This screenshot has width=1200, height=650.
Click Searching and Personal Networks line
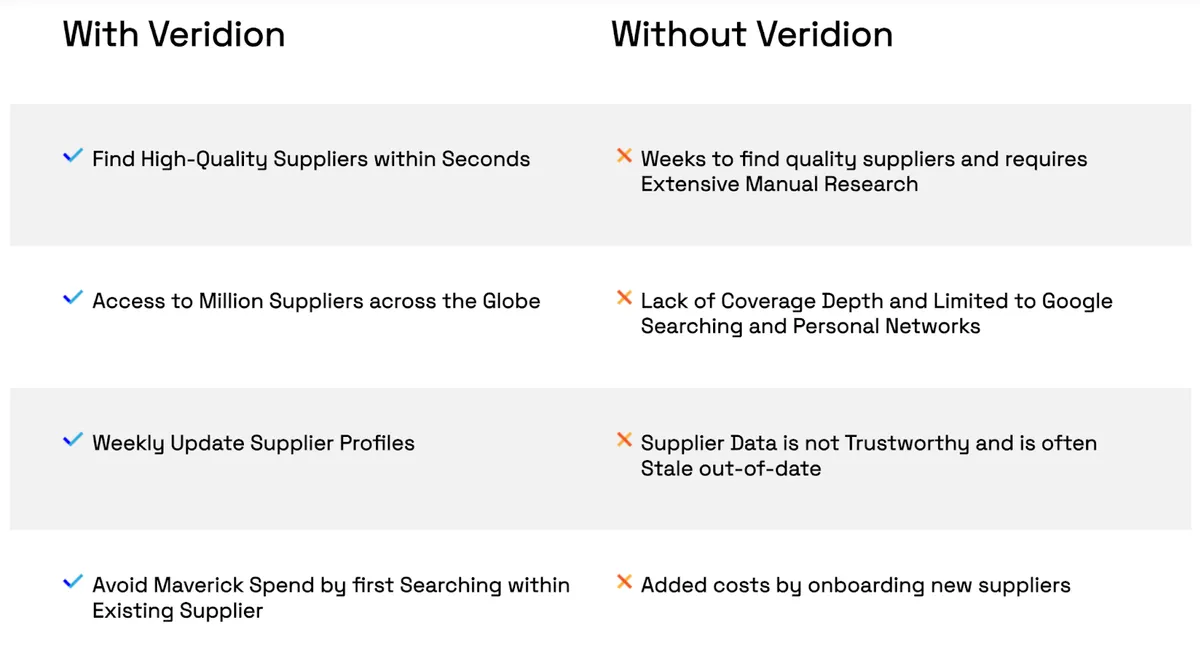[x=811, y=327]
